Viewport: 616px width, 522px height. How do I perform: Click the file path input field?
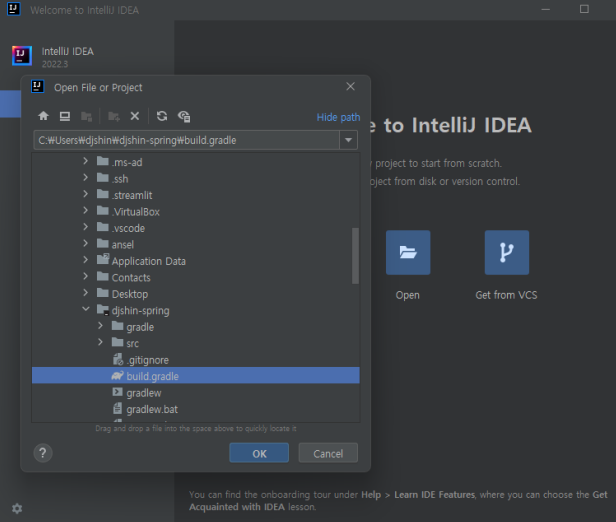coord(187,140)
